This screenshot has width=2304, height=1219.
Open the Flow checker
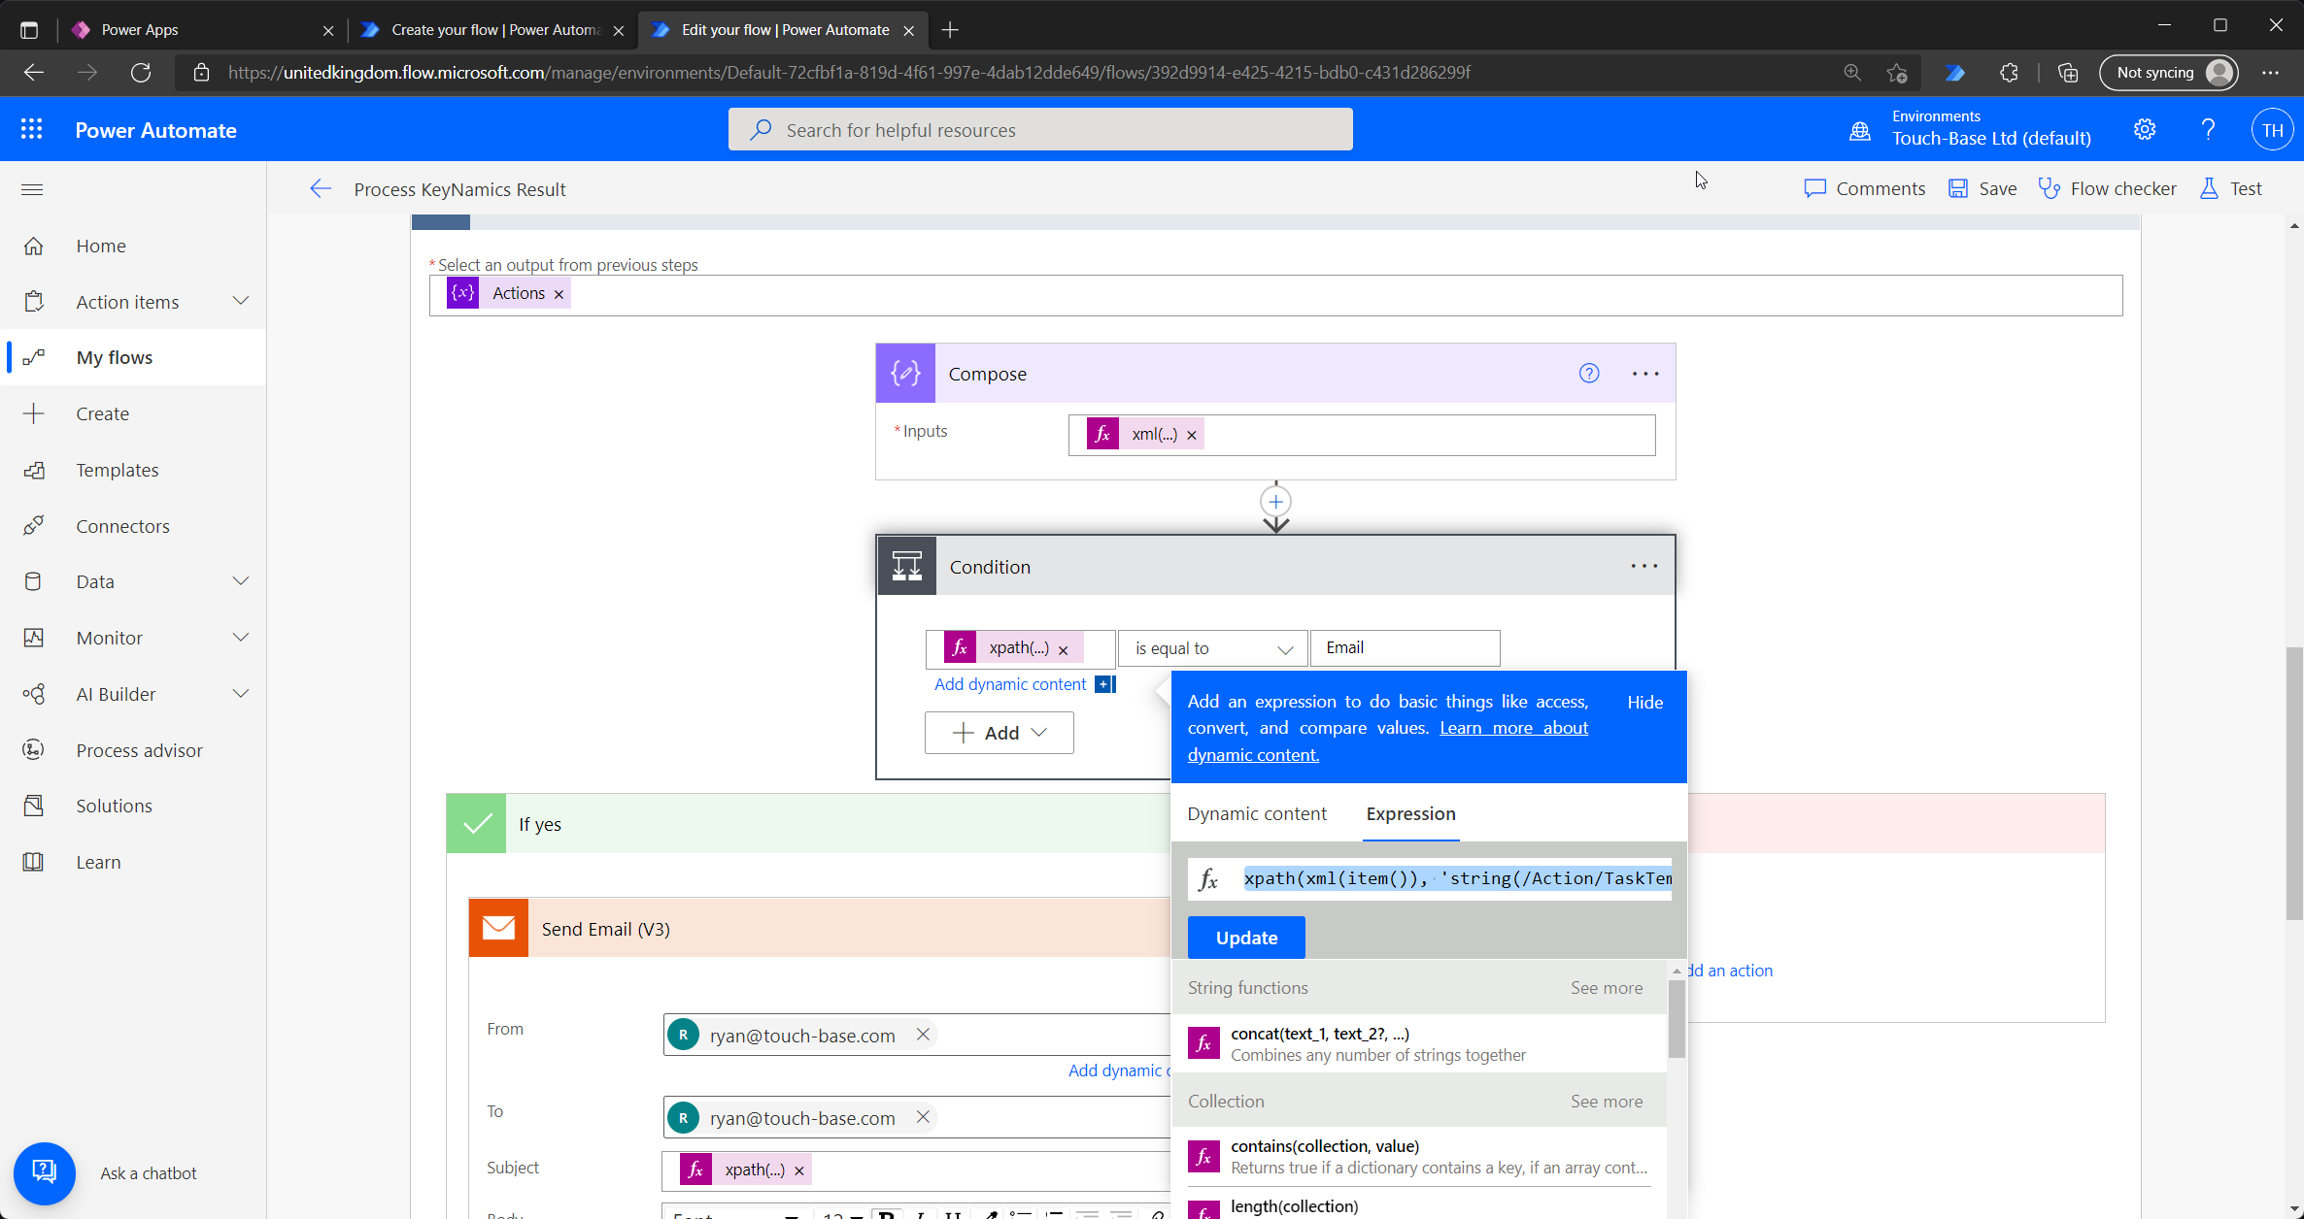click(2107, 189)
